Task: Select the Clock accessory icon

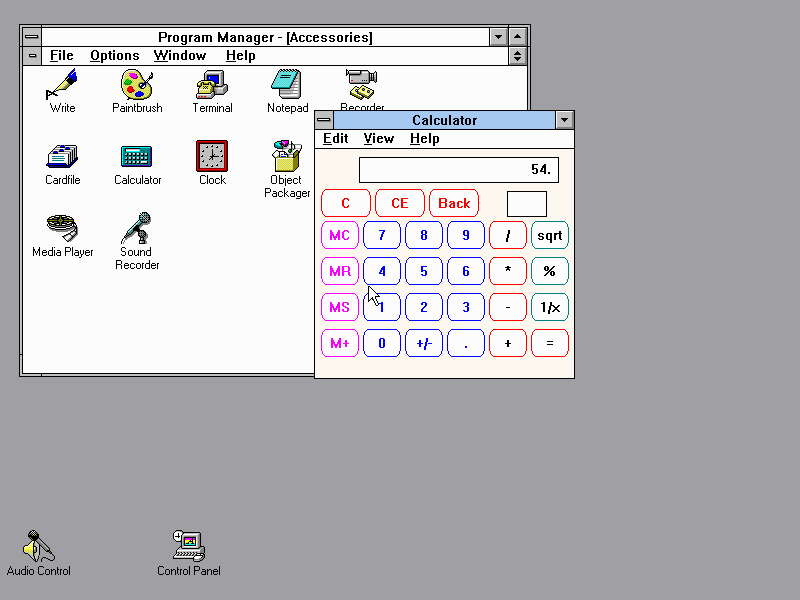Action: (x=212, y=157)
